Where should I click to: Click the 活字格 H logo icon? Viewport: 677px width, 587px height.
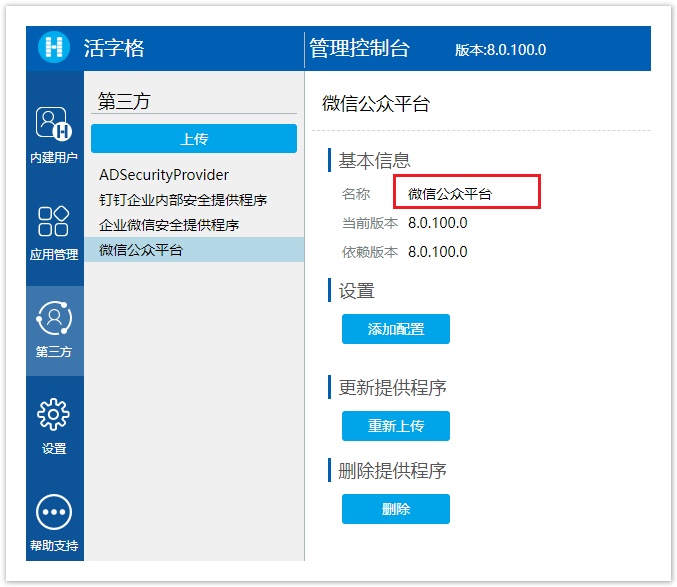[54, 47]
